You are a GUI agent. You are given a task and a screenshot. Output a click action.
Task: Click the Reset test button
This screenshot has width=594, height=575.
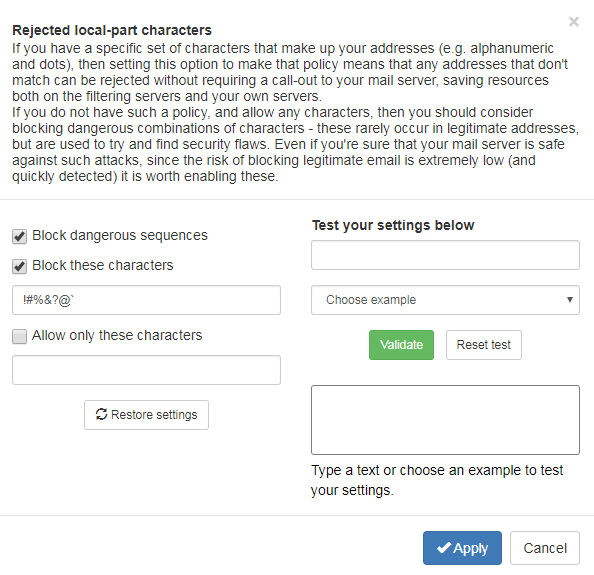483,345
